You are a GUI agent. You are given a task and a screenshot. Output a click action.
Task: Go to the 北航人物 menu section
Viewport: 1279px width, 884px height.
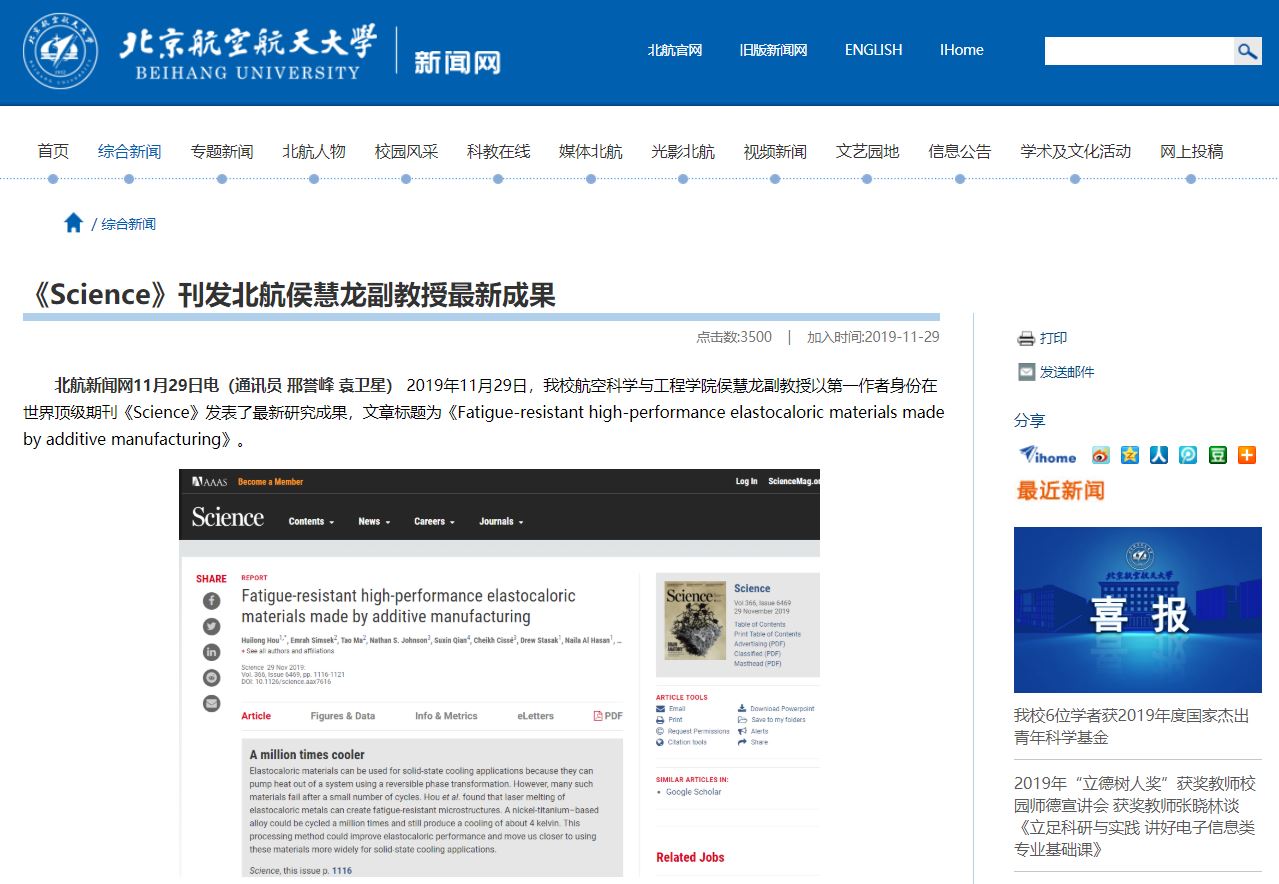314,152
